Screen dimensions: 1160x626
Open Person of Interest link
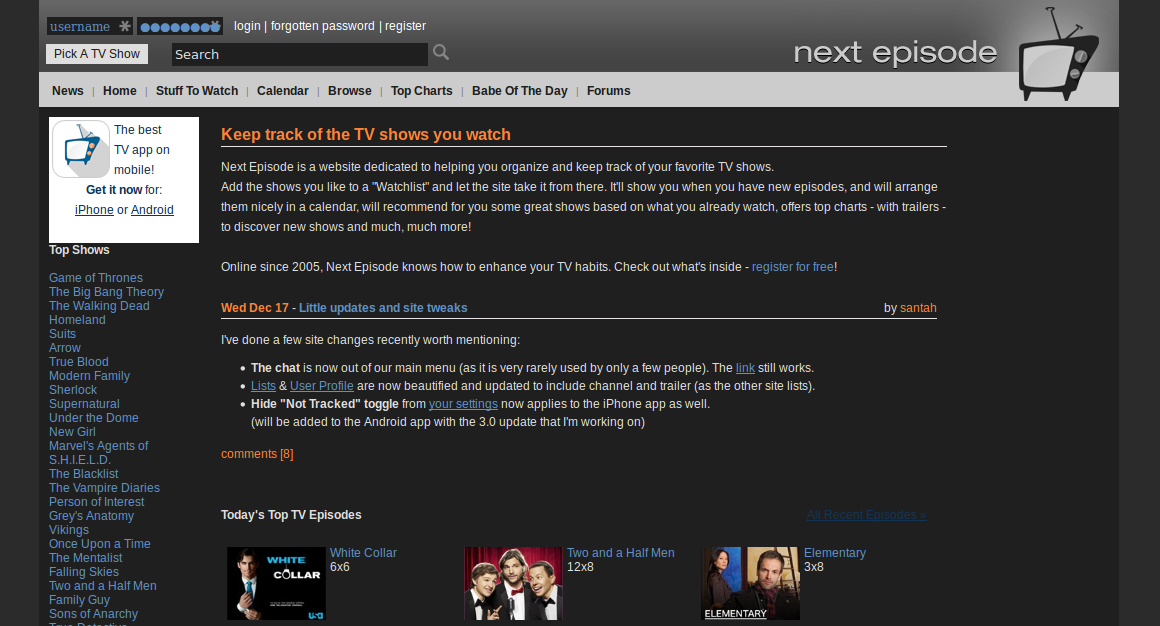(97, 503)
